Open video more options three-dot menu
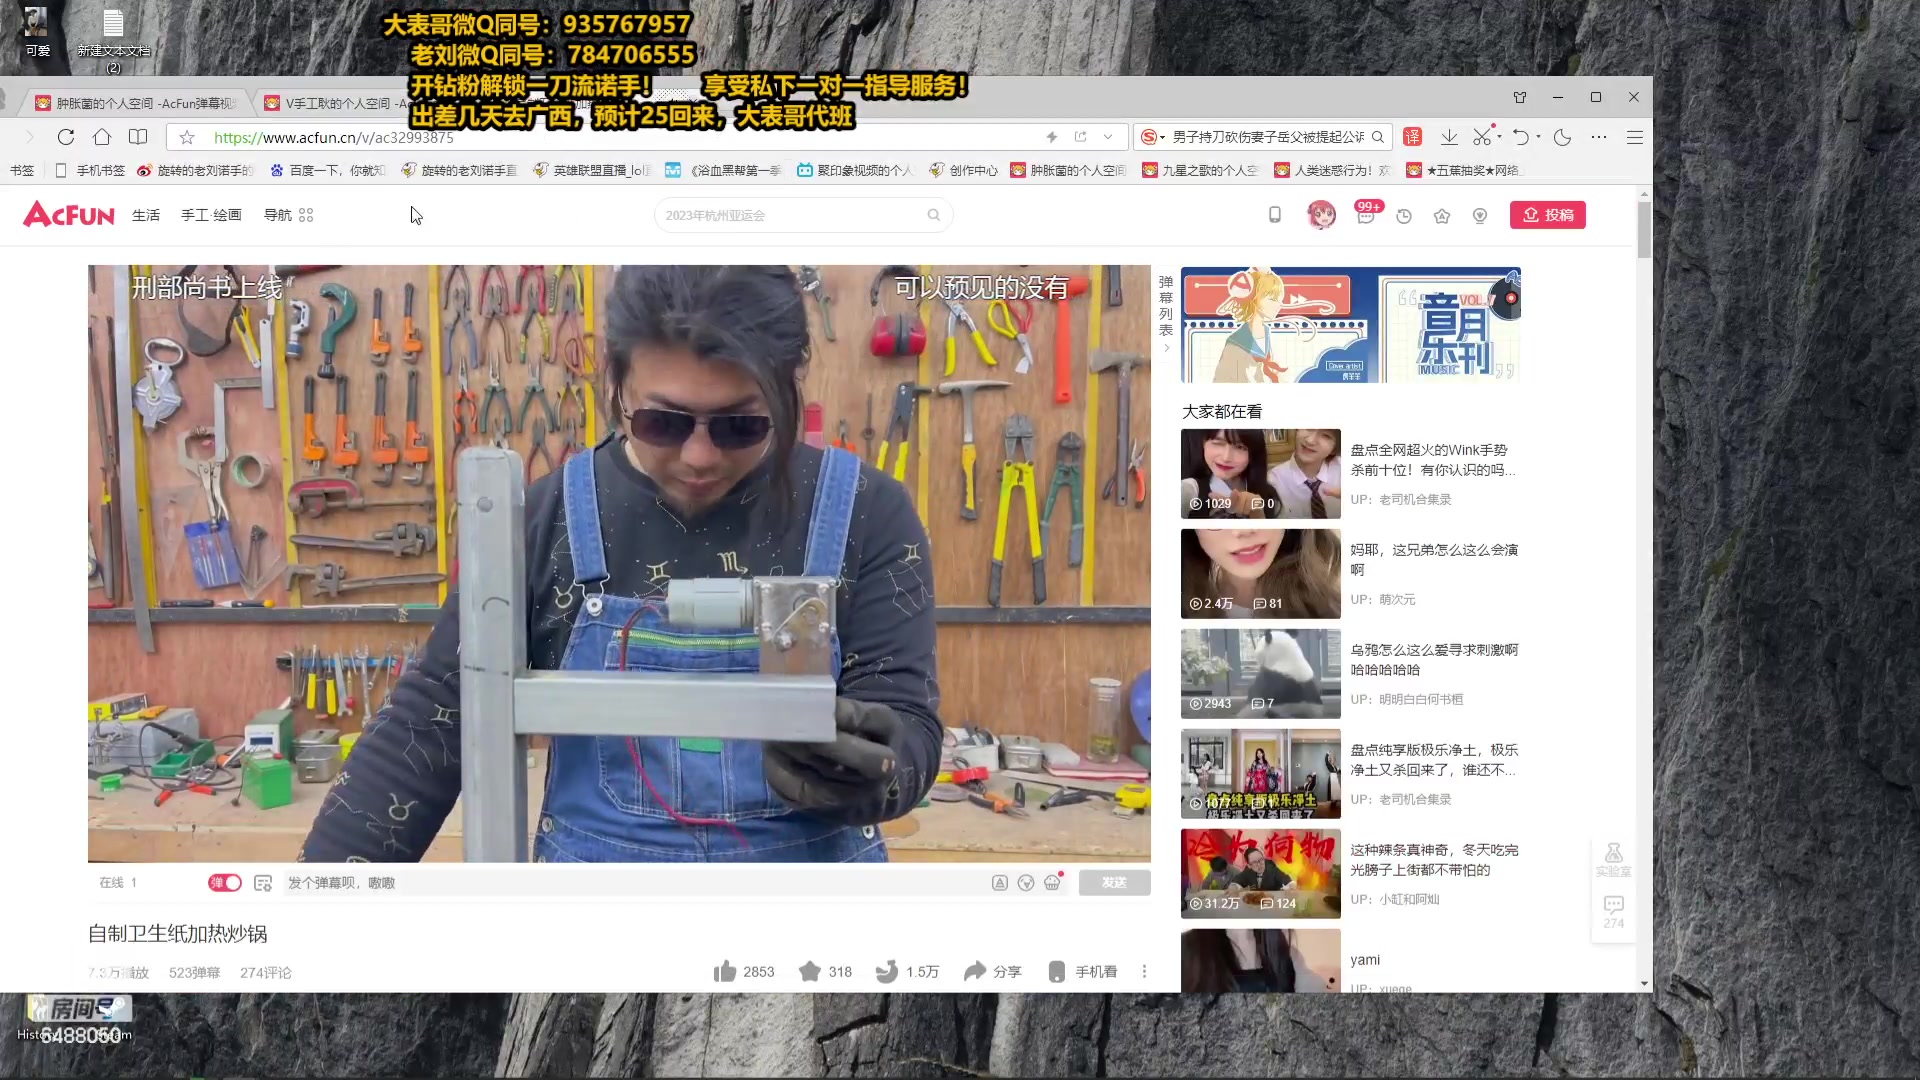This screenshot has height=1080, width=1920. pos(1144,971)
